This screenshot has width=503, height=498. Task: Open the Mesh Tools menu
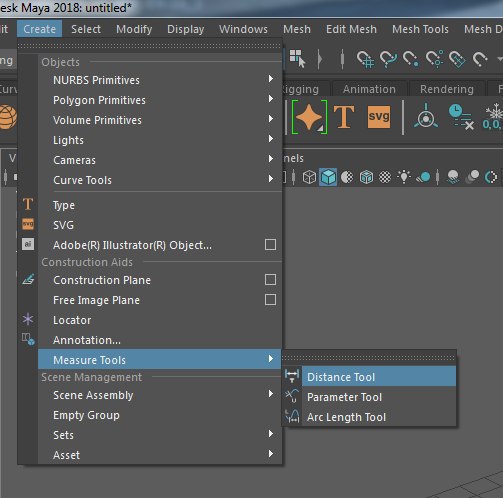(420, 29)
